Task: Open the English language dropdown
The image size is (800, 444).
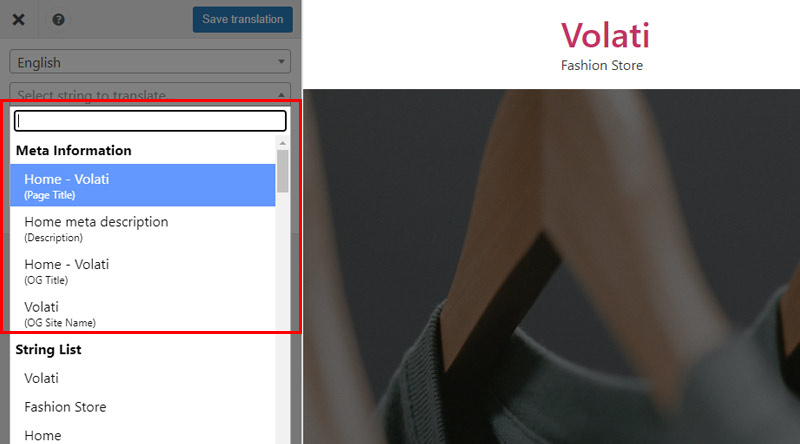Action: coord(150,62)
